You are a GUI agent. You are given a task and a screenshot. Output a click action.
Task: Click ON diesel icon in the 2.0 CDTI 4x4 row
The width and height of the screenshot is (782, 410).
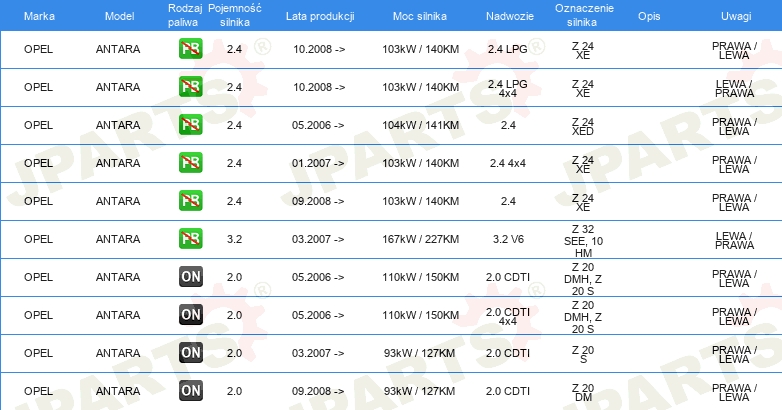pyautogui.click(x=191, y=315)
